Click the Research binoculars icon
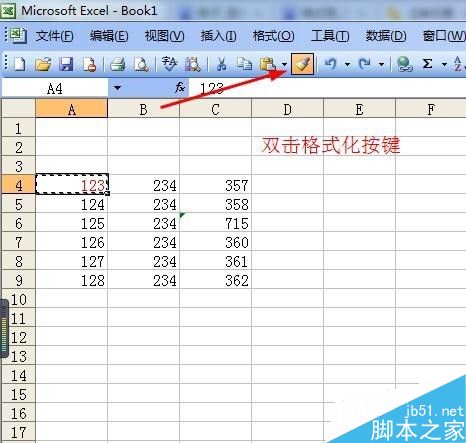Viewport: 466px width, 443px height. [193, 64]
